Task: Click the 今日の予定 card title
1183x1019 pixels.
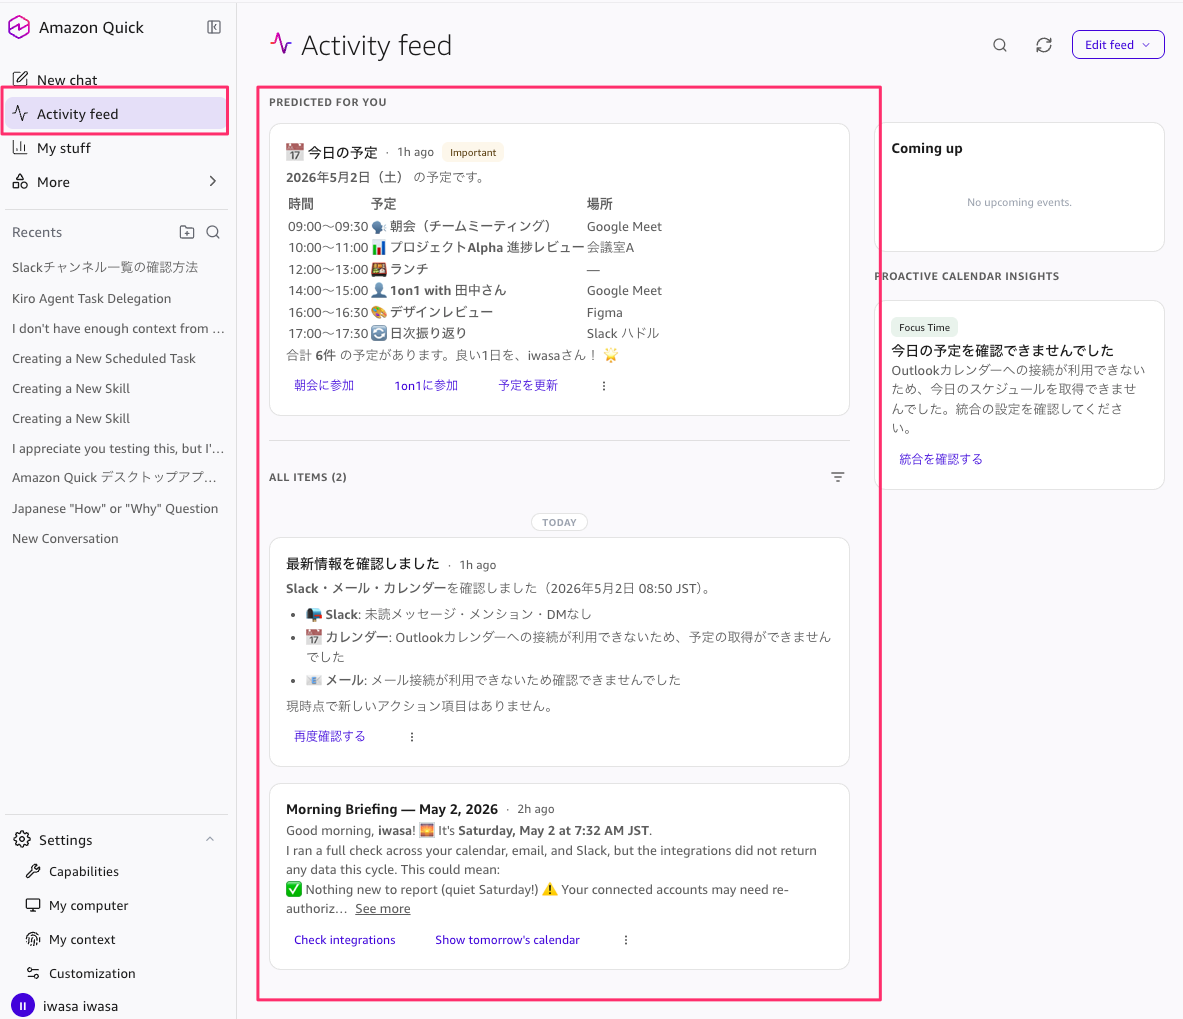Action: coord(343,152)
